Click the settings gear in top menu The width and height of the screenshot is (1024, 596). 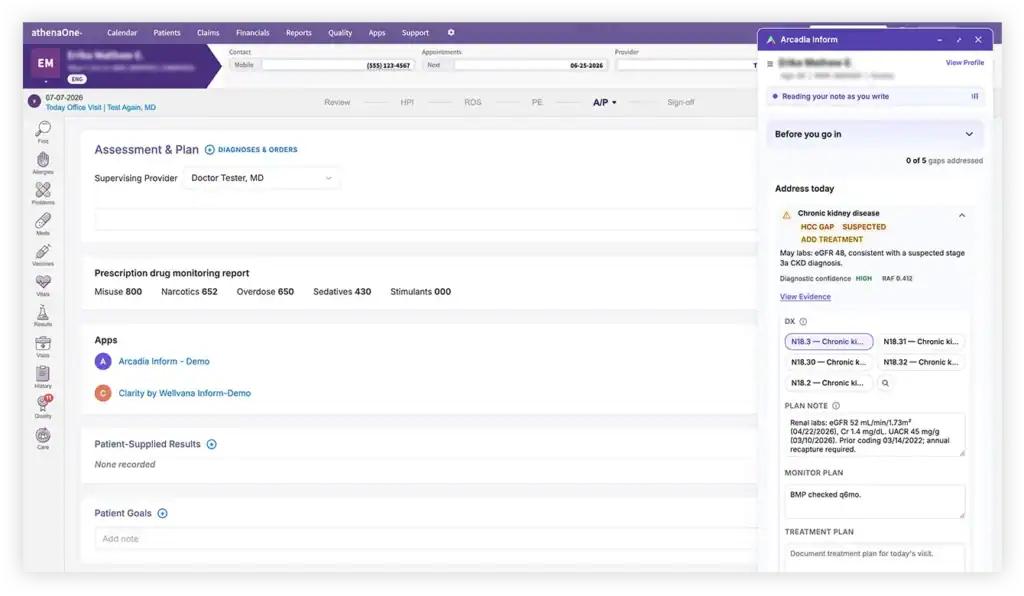tap(451, 33)
